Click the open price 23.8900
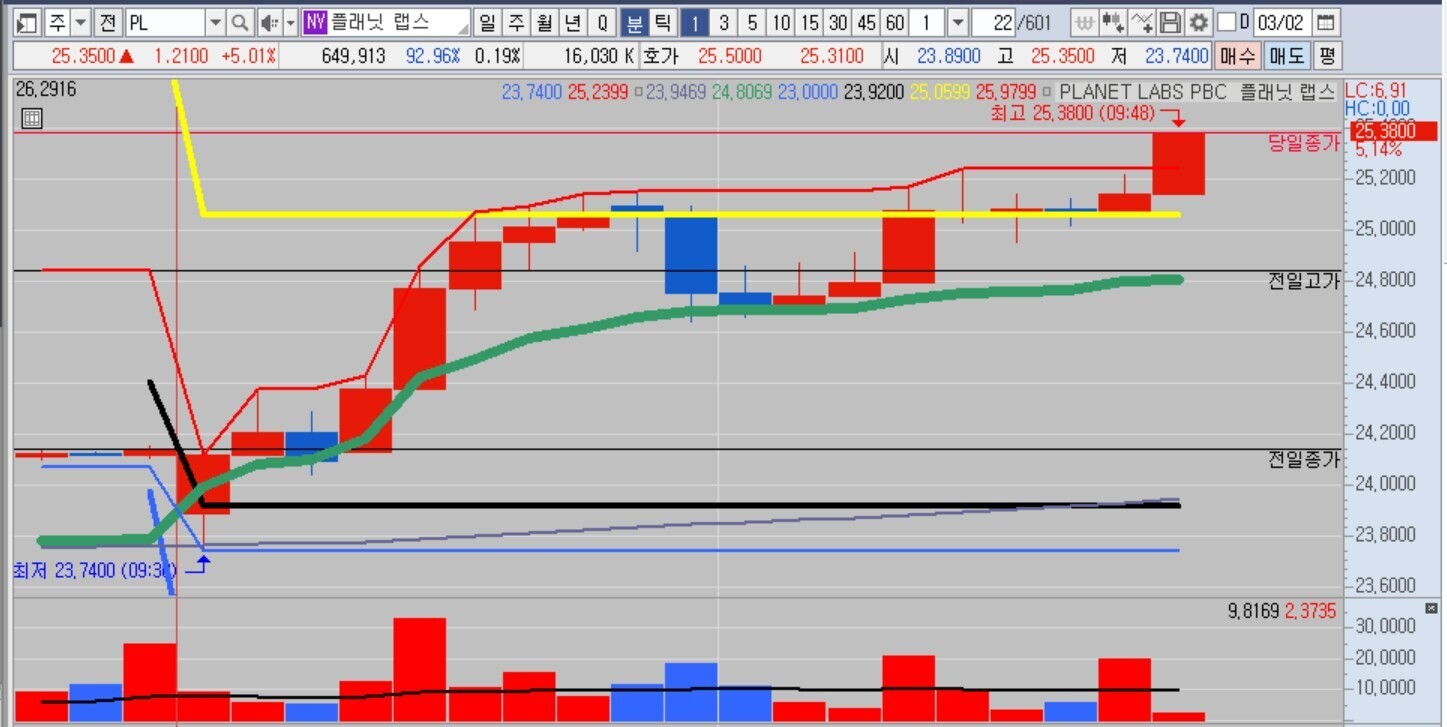Image resolution: width=1447 pixels, height=727 pixels. tap(949, 56)
